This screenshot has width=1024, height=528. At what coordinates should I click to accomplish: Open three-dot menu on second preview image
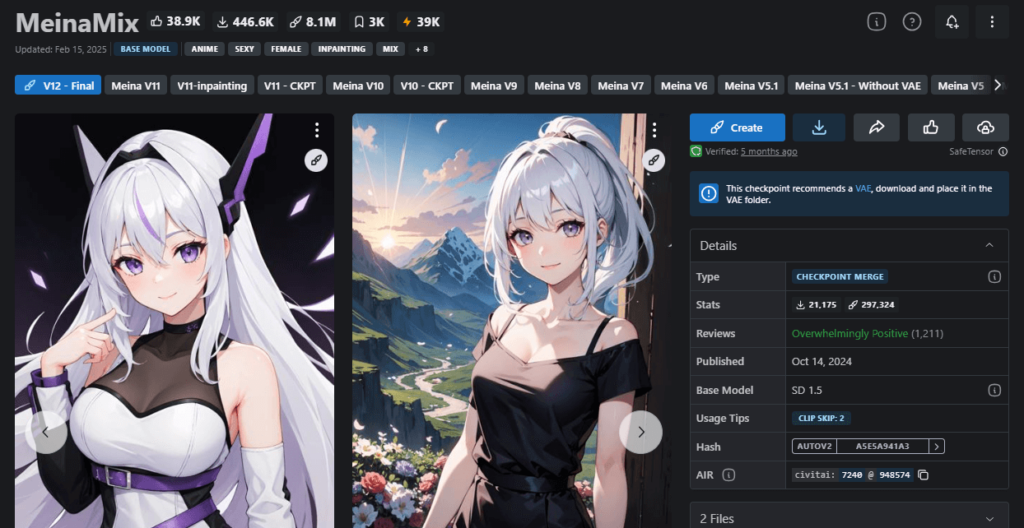(654, 130)
